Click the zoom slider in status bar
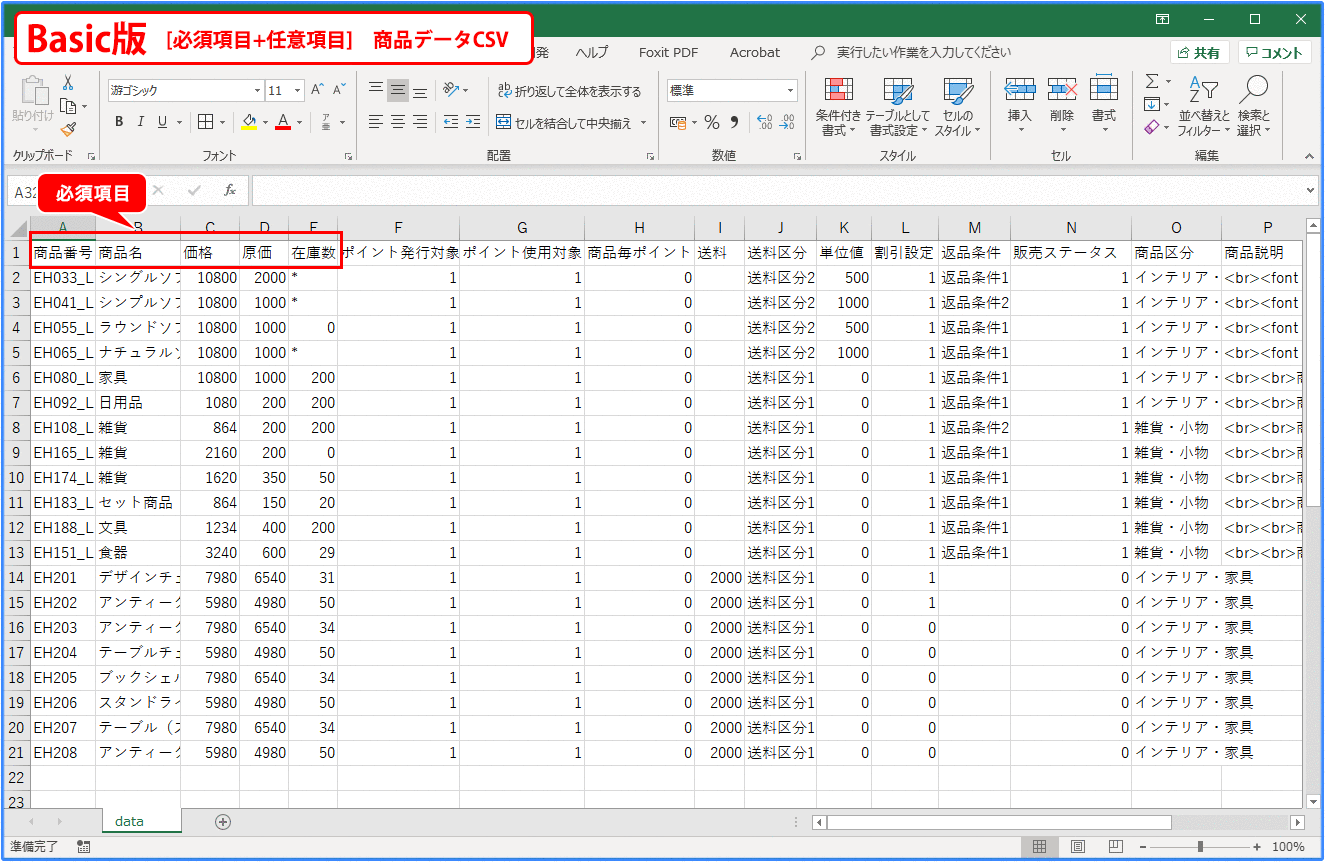The width and height of the screenshot is (1325, 862). click(1200, 847)
